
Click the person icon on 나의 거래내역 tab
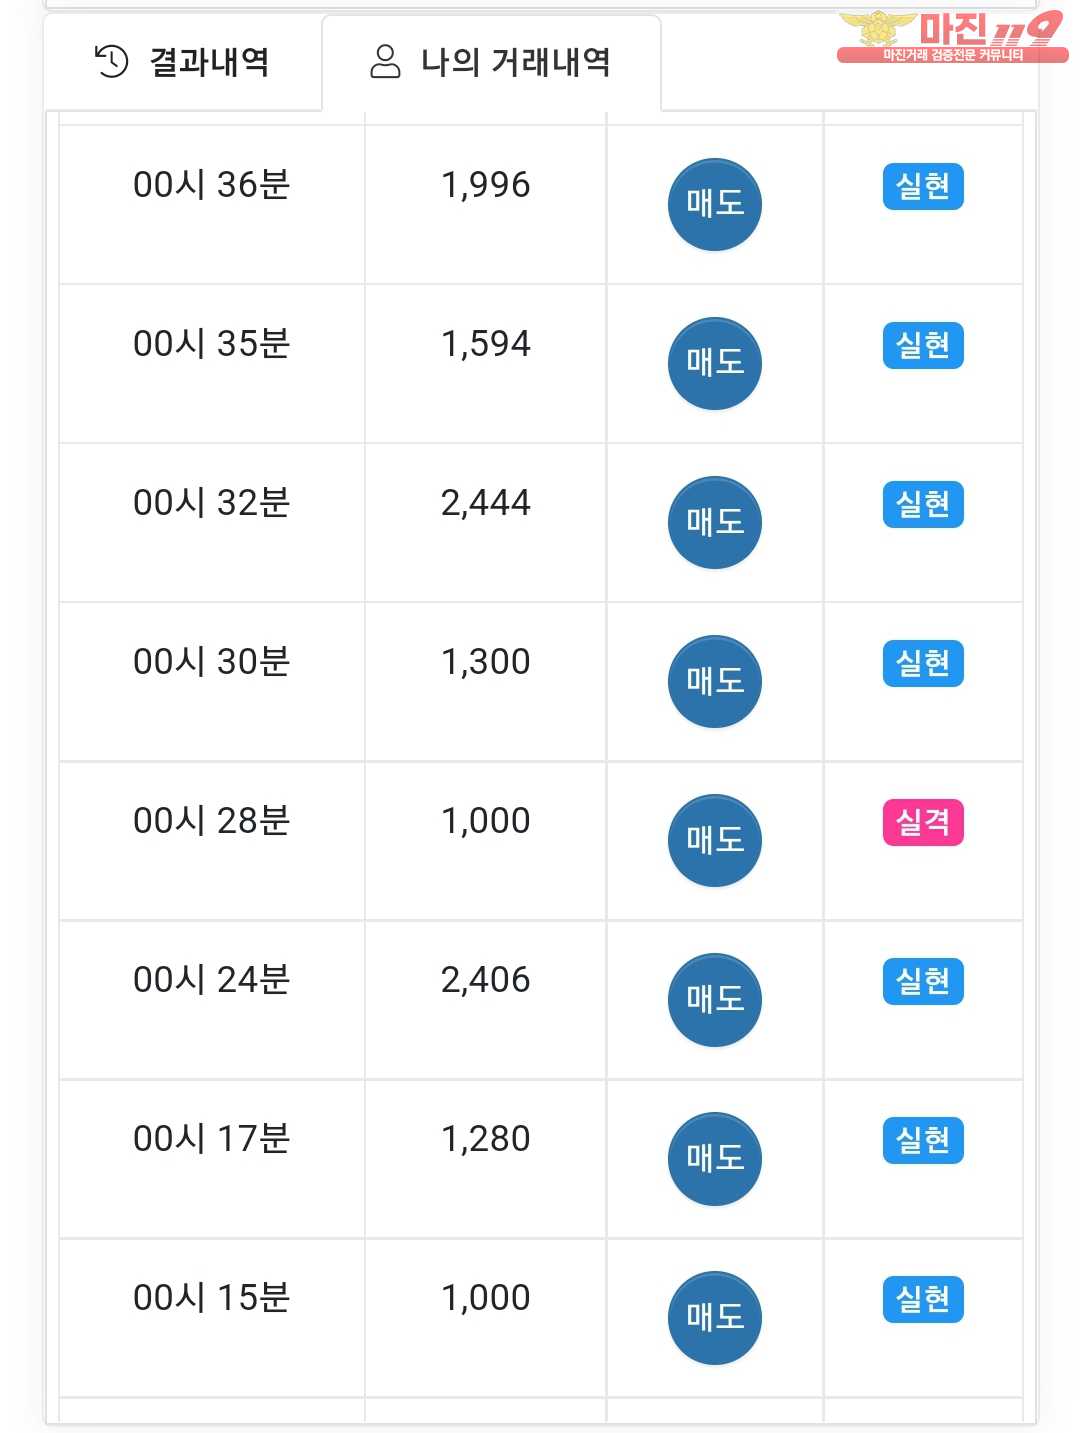(x=385, y=62)
